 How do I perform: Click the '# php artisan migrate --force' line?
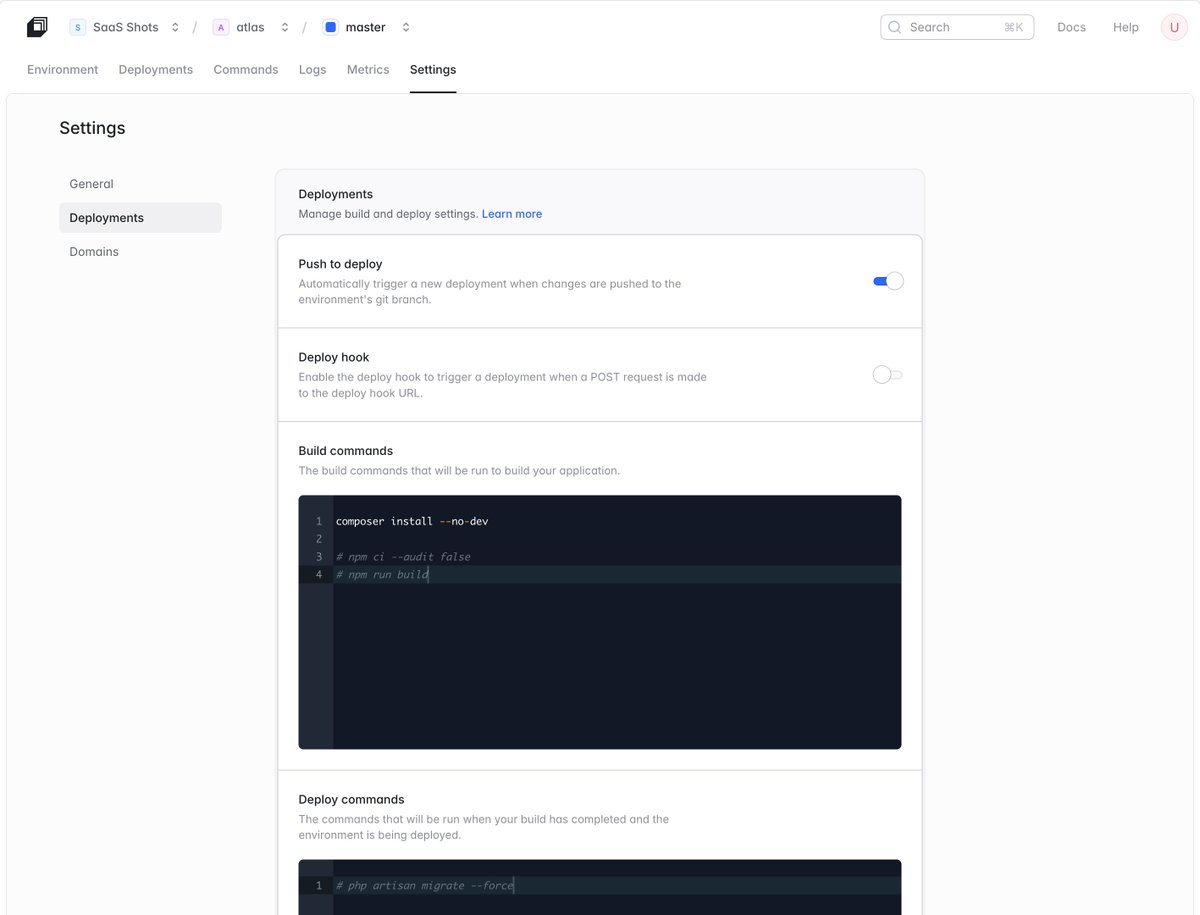pos(424,886)
